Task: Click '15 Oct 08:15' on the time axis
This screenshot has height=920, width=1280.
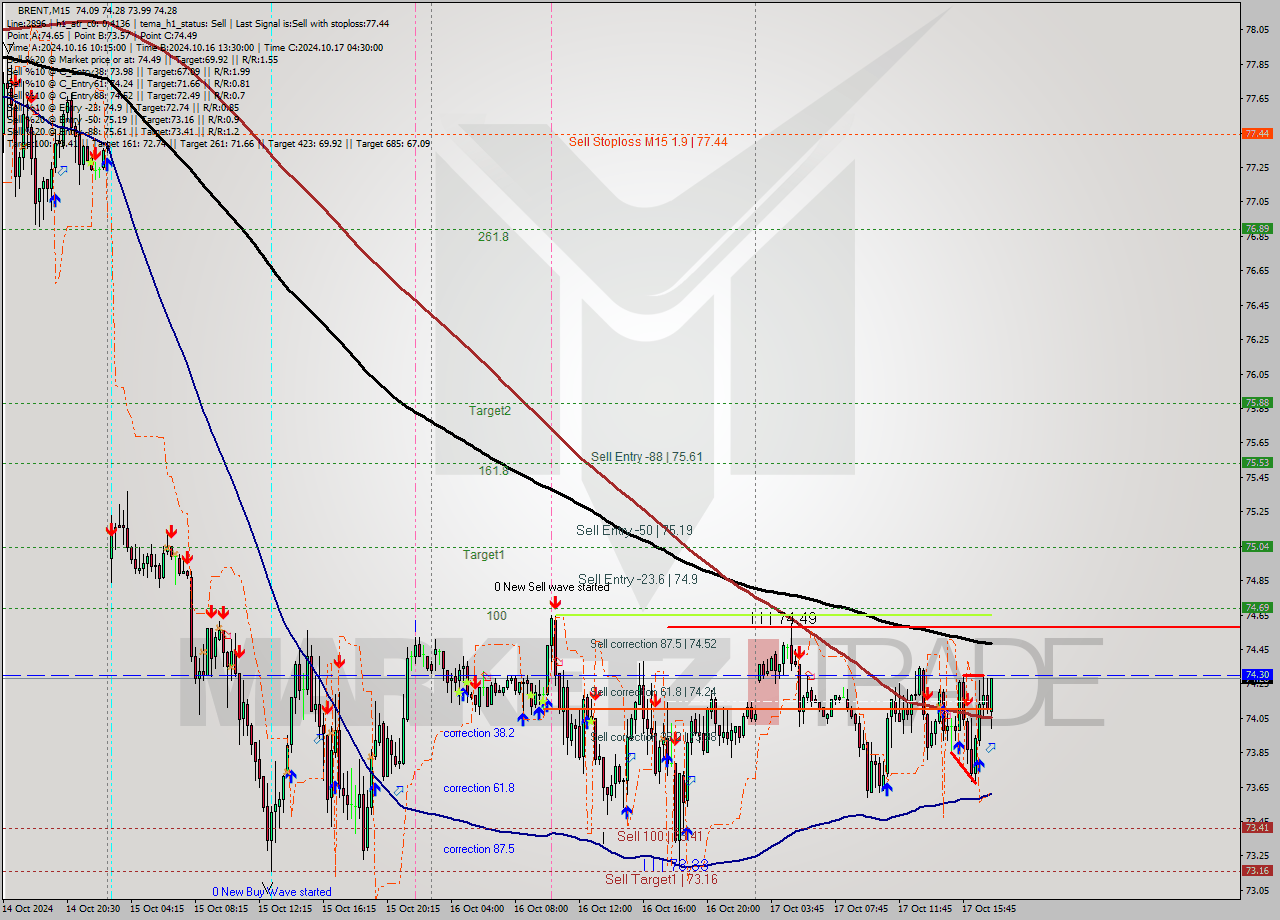Action: point(221,909)
